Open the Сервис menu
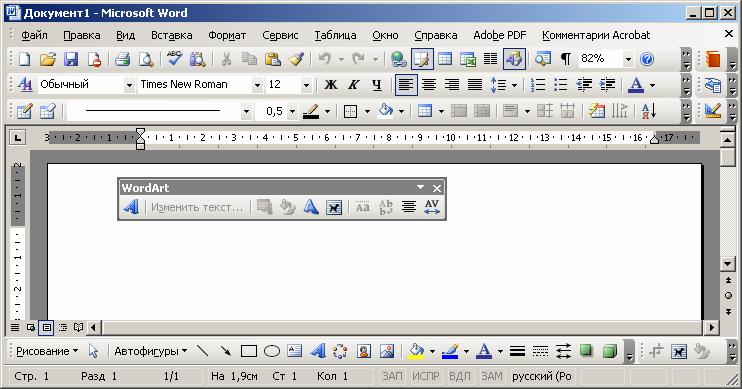Screen dimensions: 742x389 [x=280, y=35]
